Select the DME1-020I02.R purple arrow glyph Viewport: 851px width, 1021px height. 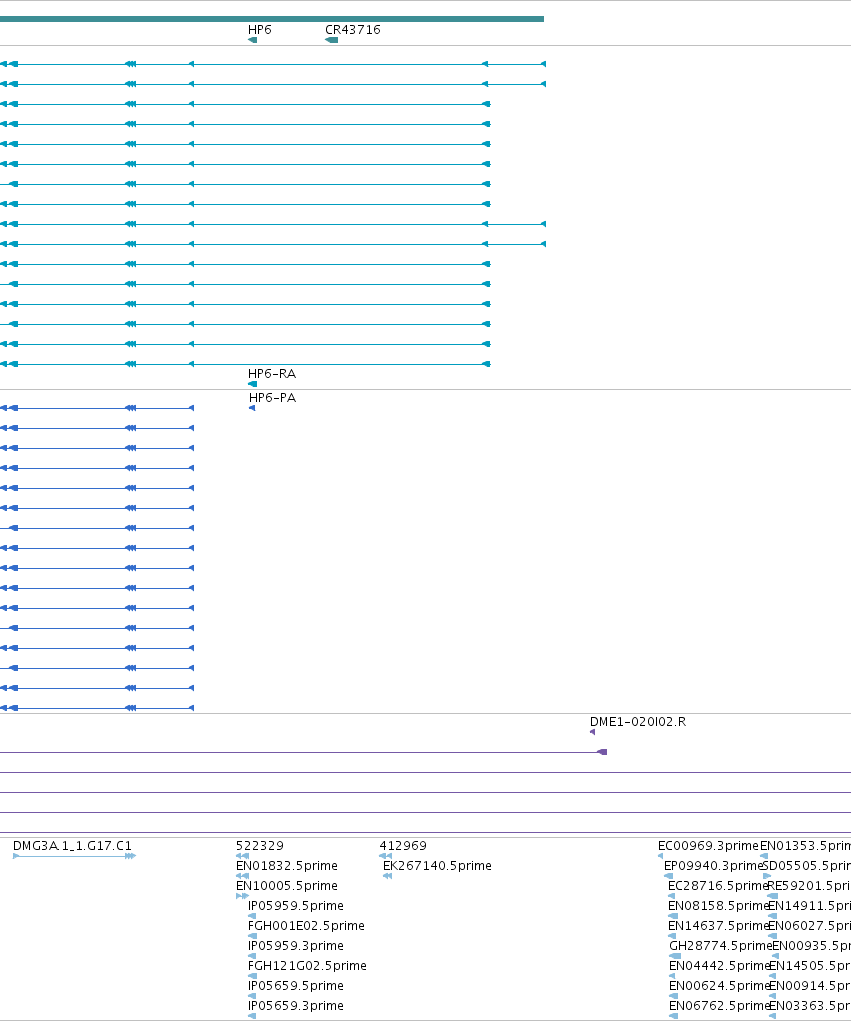coord(593,733)
